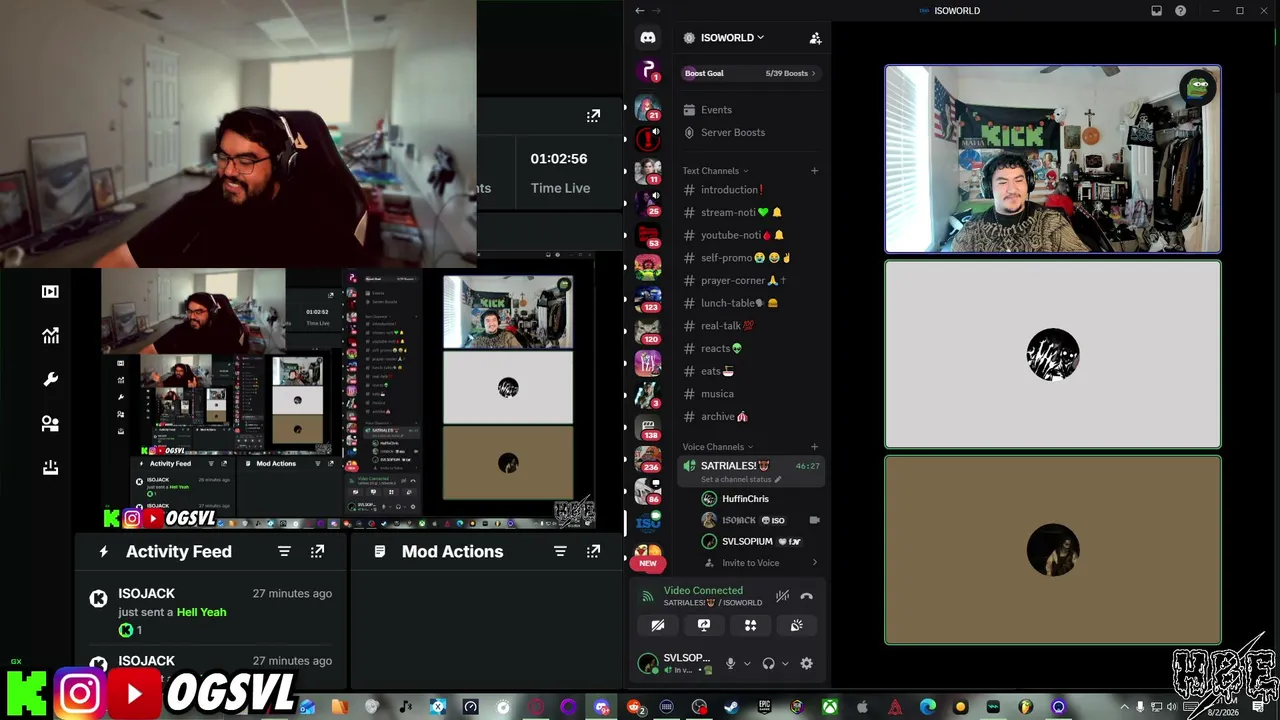
Task: Open microphone input options arrow
Action: coord(746,663)
